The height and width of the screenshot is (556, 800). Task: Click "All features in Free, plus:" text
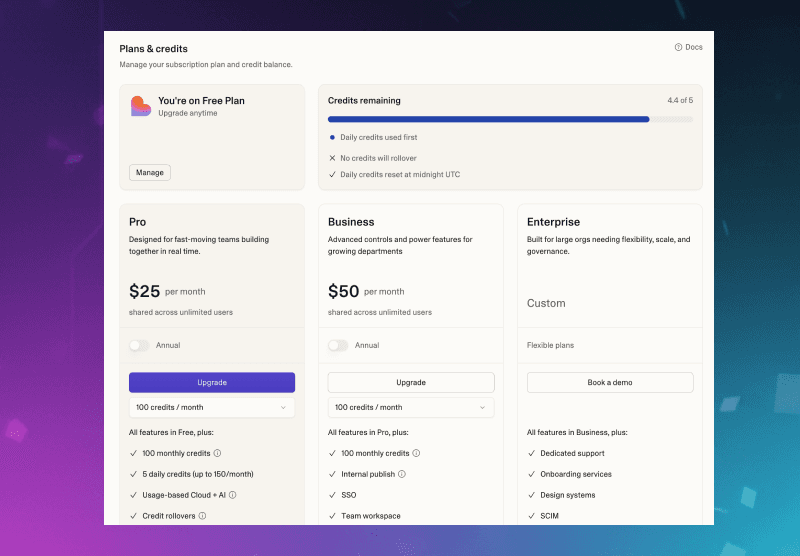click(171, 432)
